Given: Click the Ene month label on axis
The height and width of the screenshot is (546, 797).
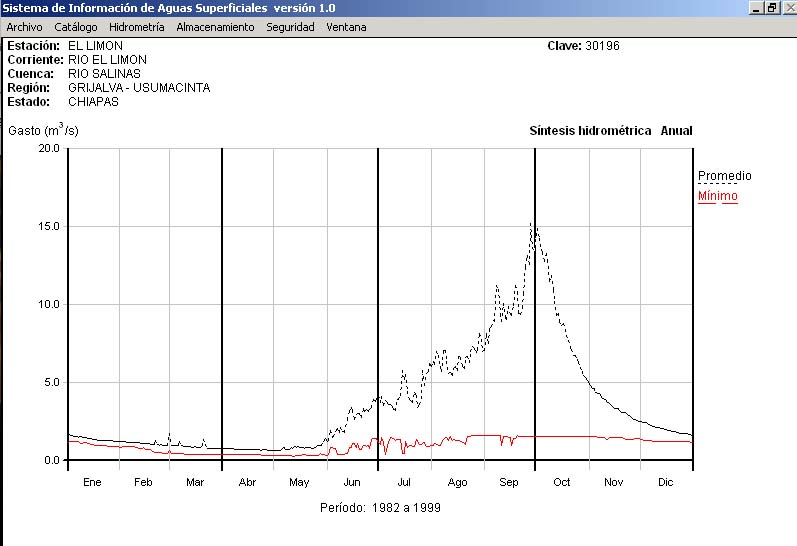Looking at the screenshot, I should click(x=92, y=482).
